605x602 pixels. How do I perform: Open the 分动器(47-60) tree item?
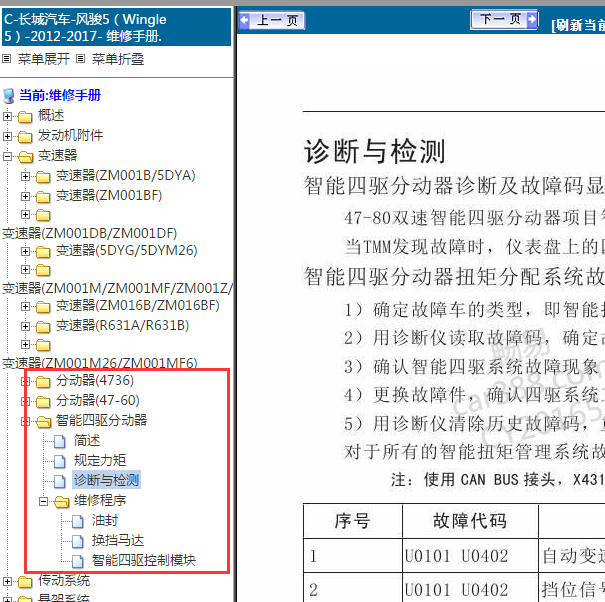[98, 401]
